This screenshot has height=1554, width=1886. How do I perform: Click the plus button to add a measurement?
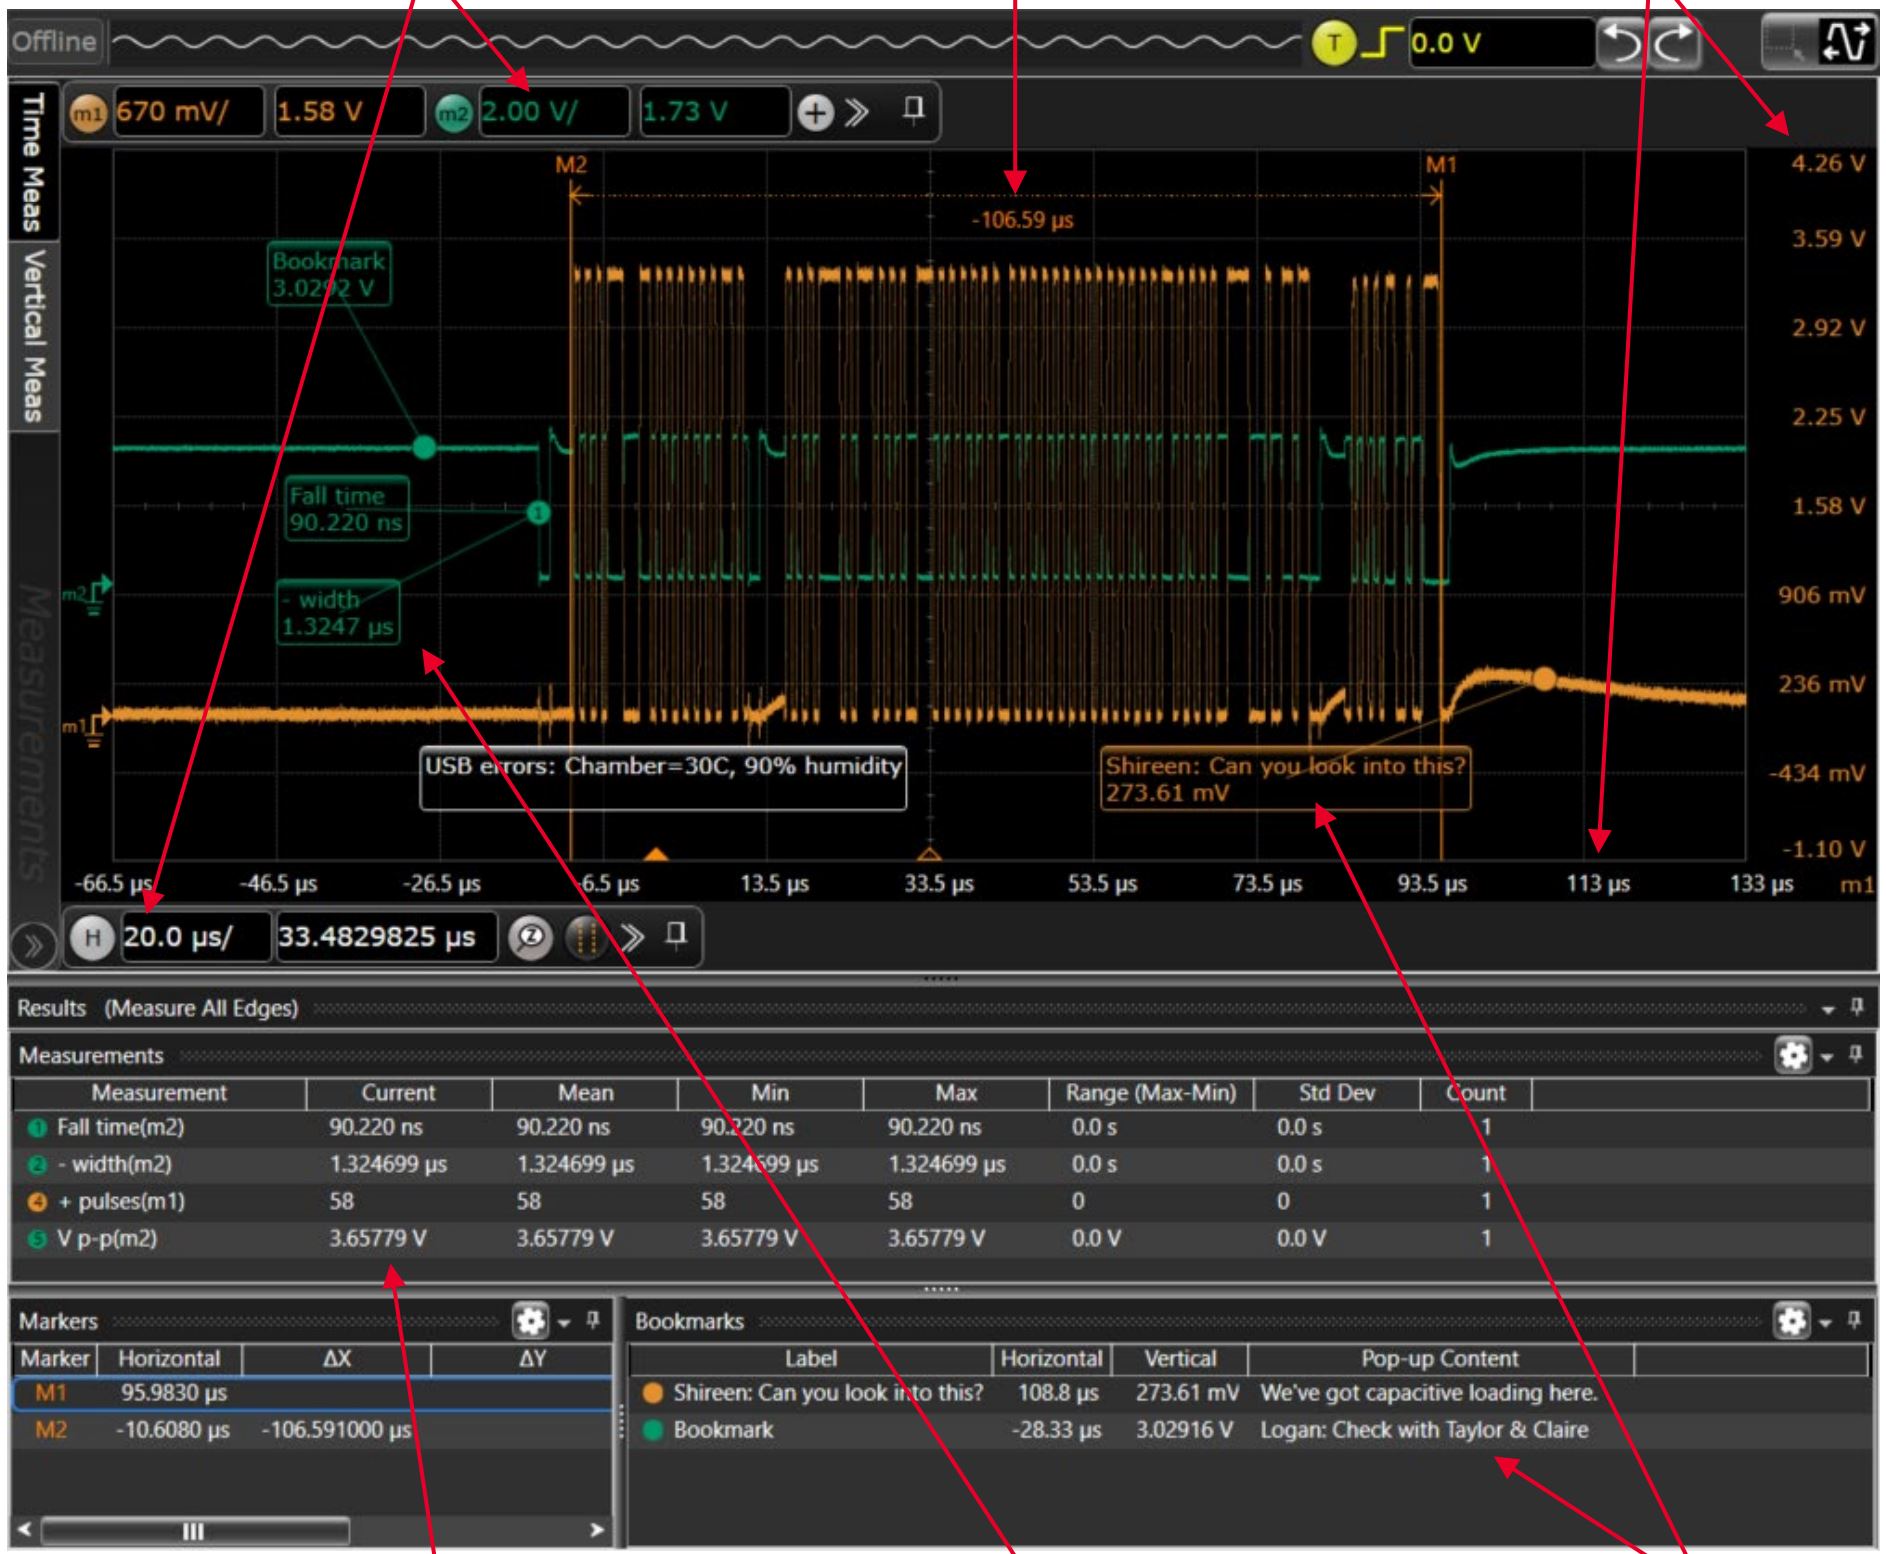[x=818, y=113]
